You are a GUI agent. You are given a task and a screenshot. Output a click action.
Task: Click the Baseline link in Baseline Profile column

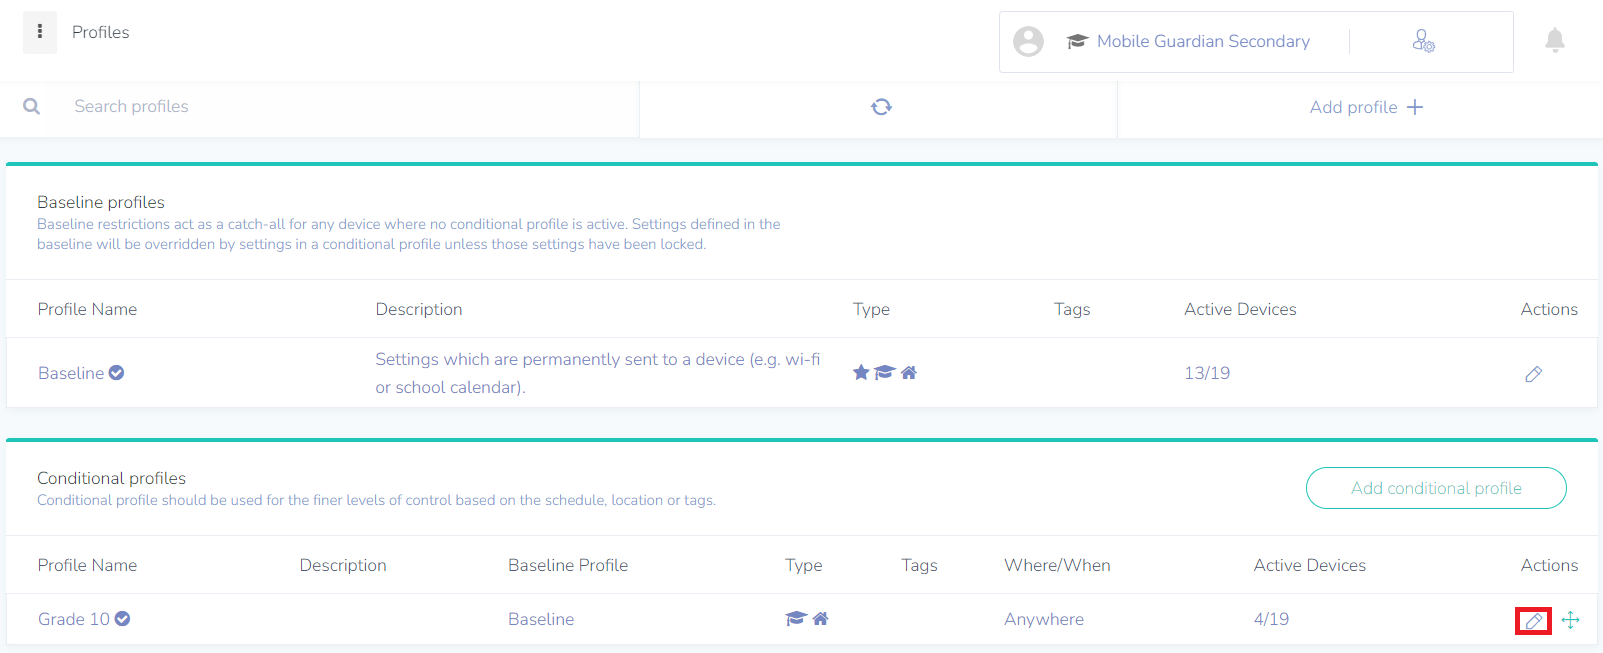pyautogui.click(x=541, y=619)
